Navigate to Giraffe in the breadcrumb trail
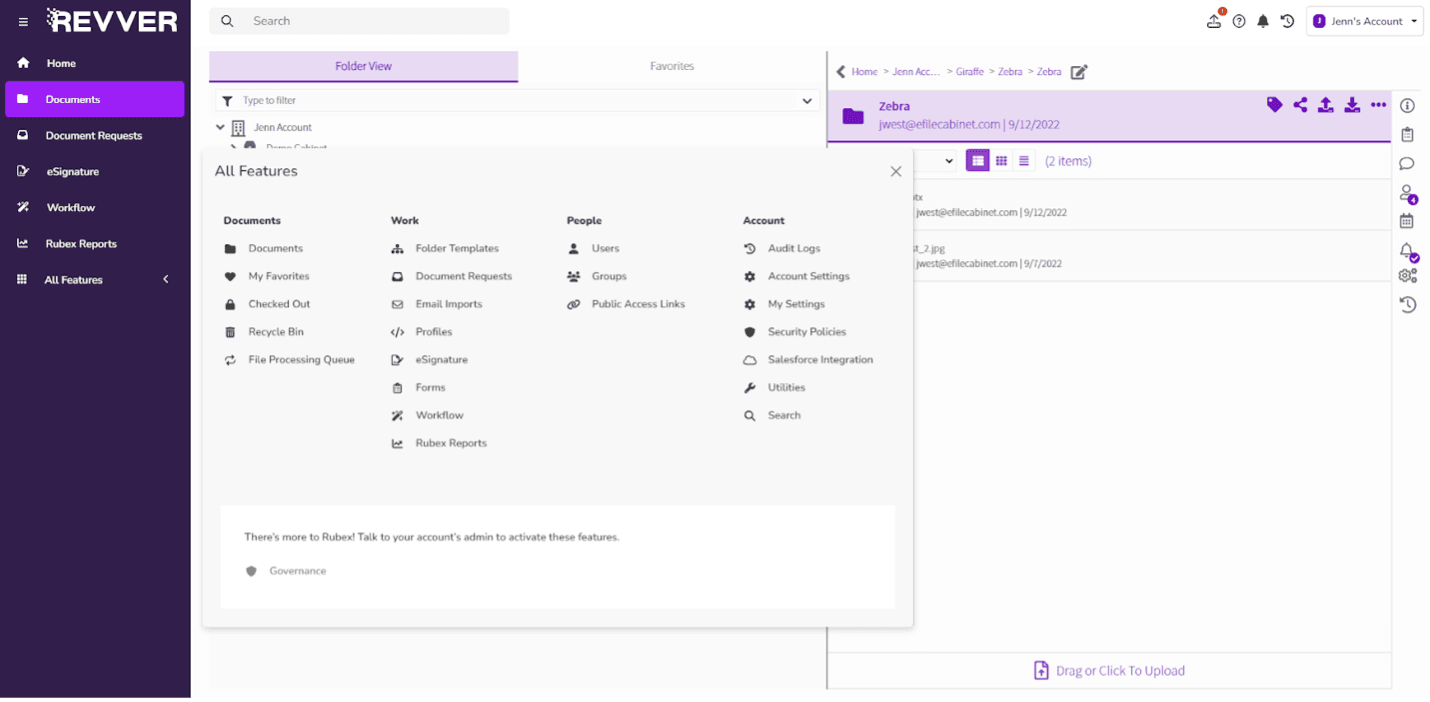Image resolution: width=1430 pixels, height=702 pixels. pyautogui.click(x=970, y=71)
